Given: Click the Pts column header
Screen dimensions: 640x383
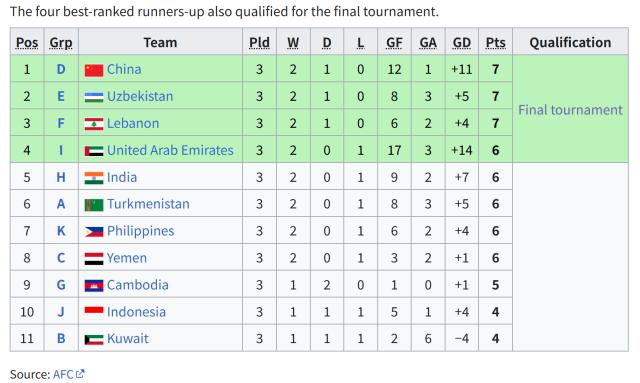Looking at the screenshot, I should click(496, 42).
